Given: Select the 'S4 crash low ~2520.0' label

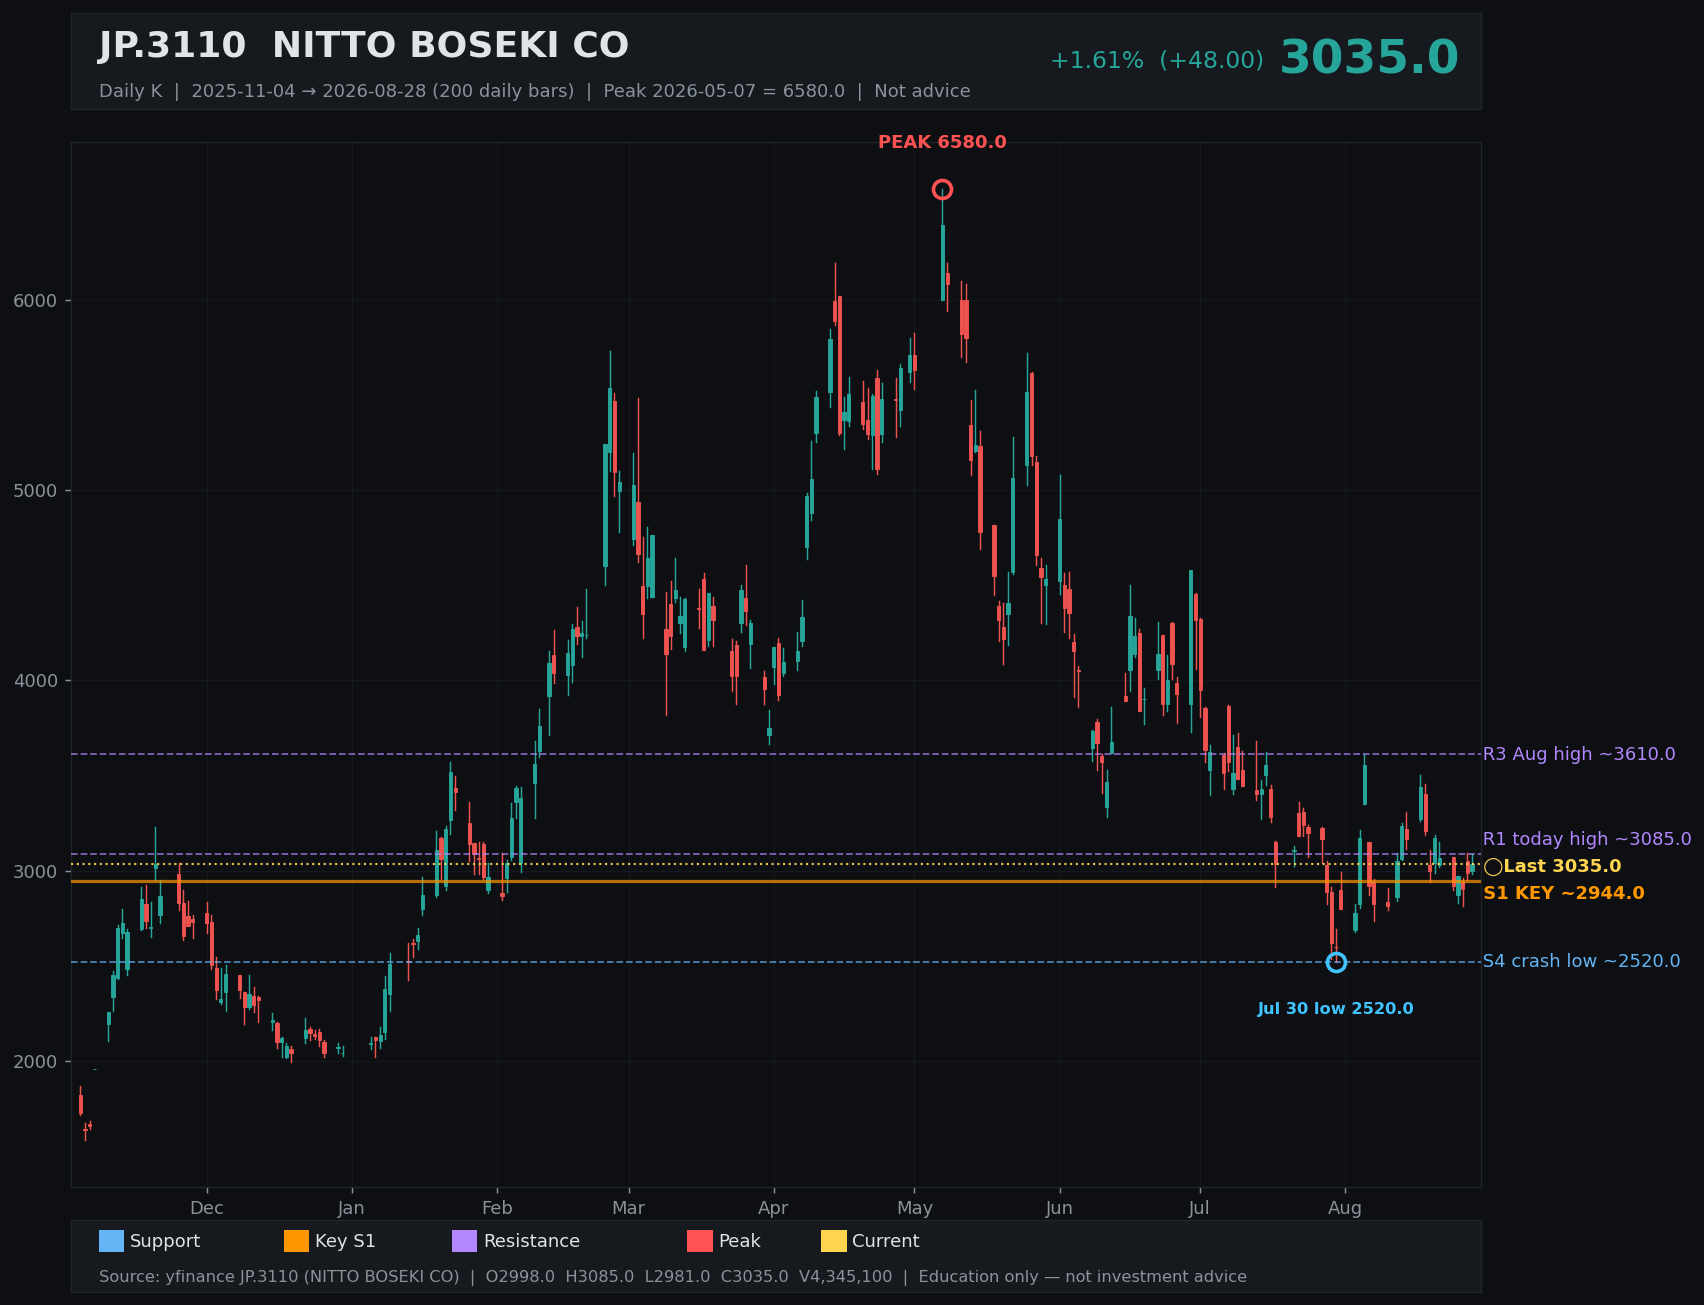Looking at the screenshot, I should click(1582, 961).
